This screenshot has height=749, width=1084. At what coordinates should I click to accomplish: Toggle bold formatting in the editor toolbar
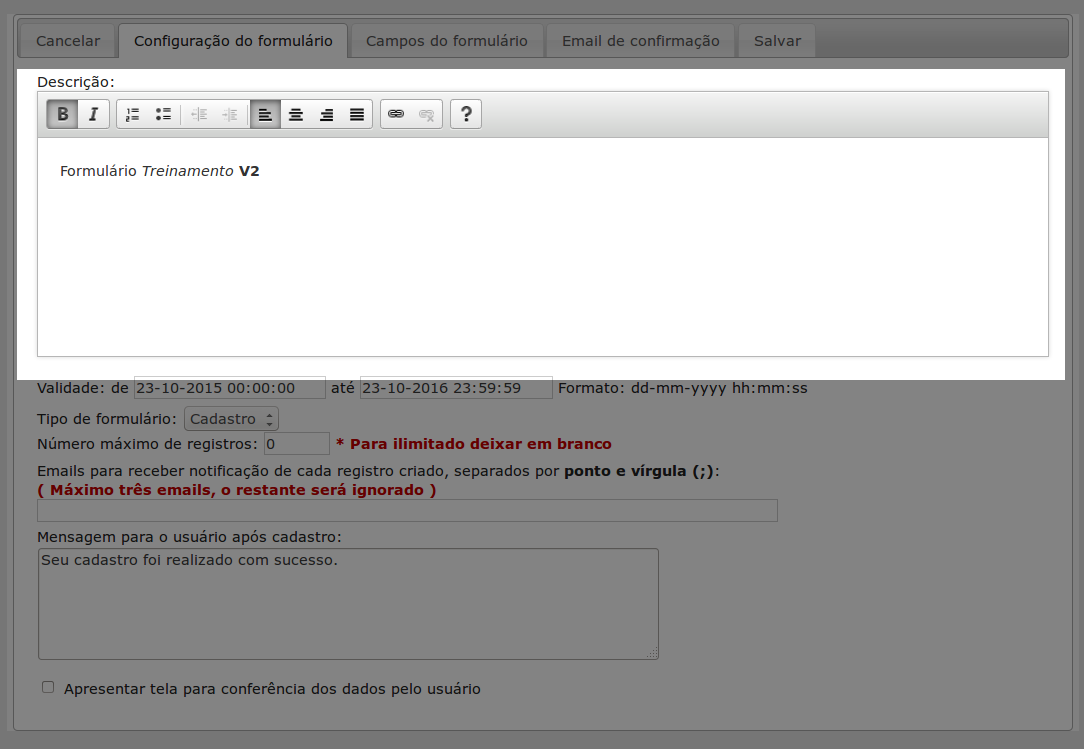[62, 115]
